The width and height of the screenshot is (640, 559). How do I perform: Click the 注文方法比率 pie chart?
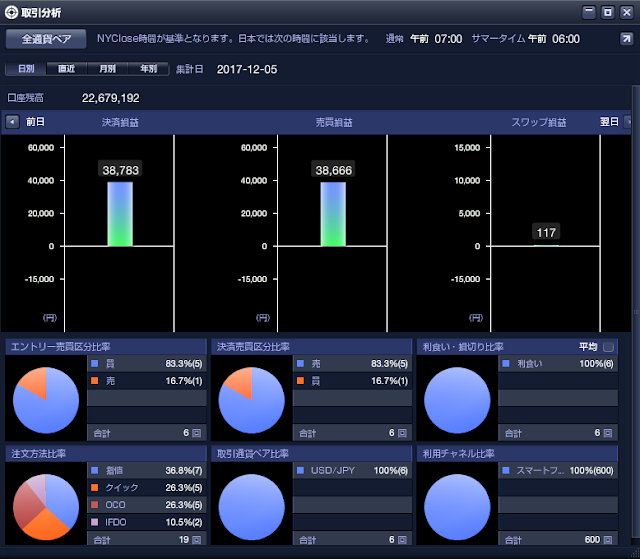click(46, 507)
